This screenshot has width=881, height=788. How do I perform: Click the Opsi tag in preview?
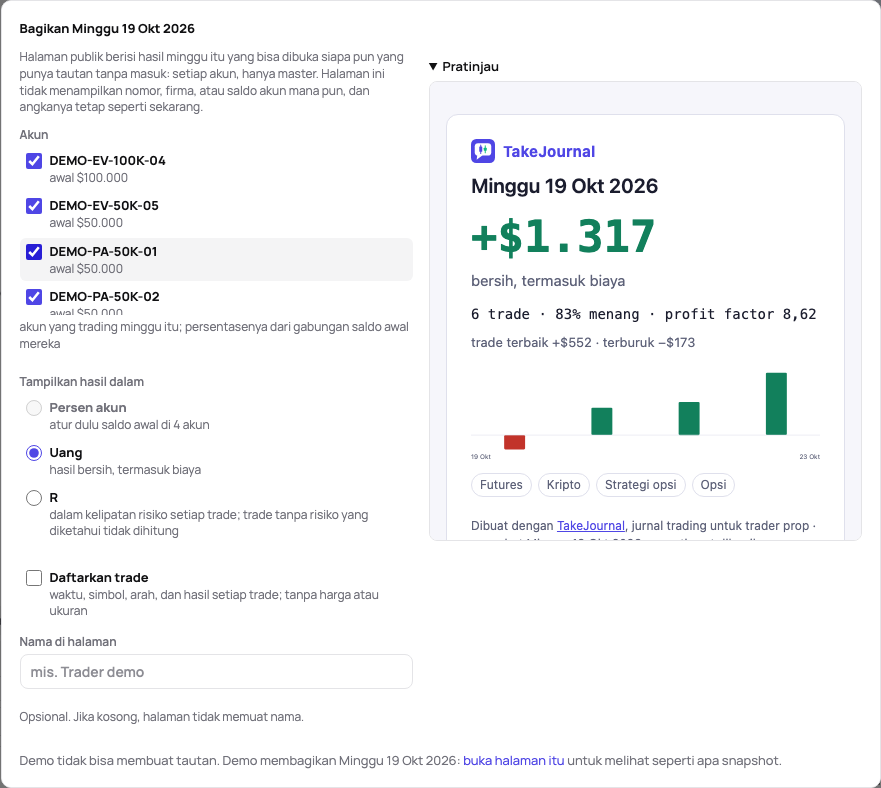tap(714, 485)
